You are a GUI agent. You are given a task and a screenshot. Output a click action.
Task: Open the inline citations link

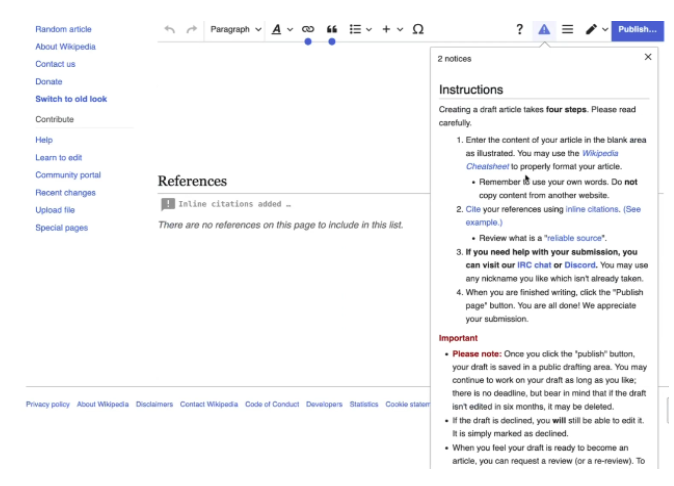point(592,209)
